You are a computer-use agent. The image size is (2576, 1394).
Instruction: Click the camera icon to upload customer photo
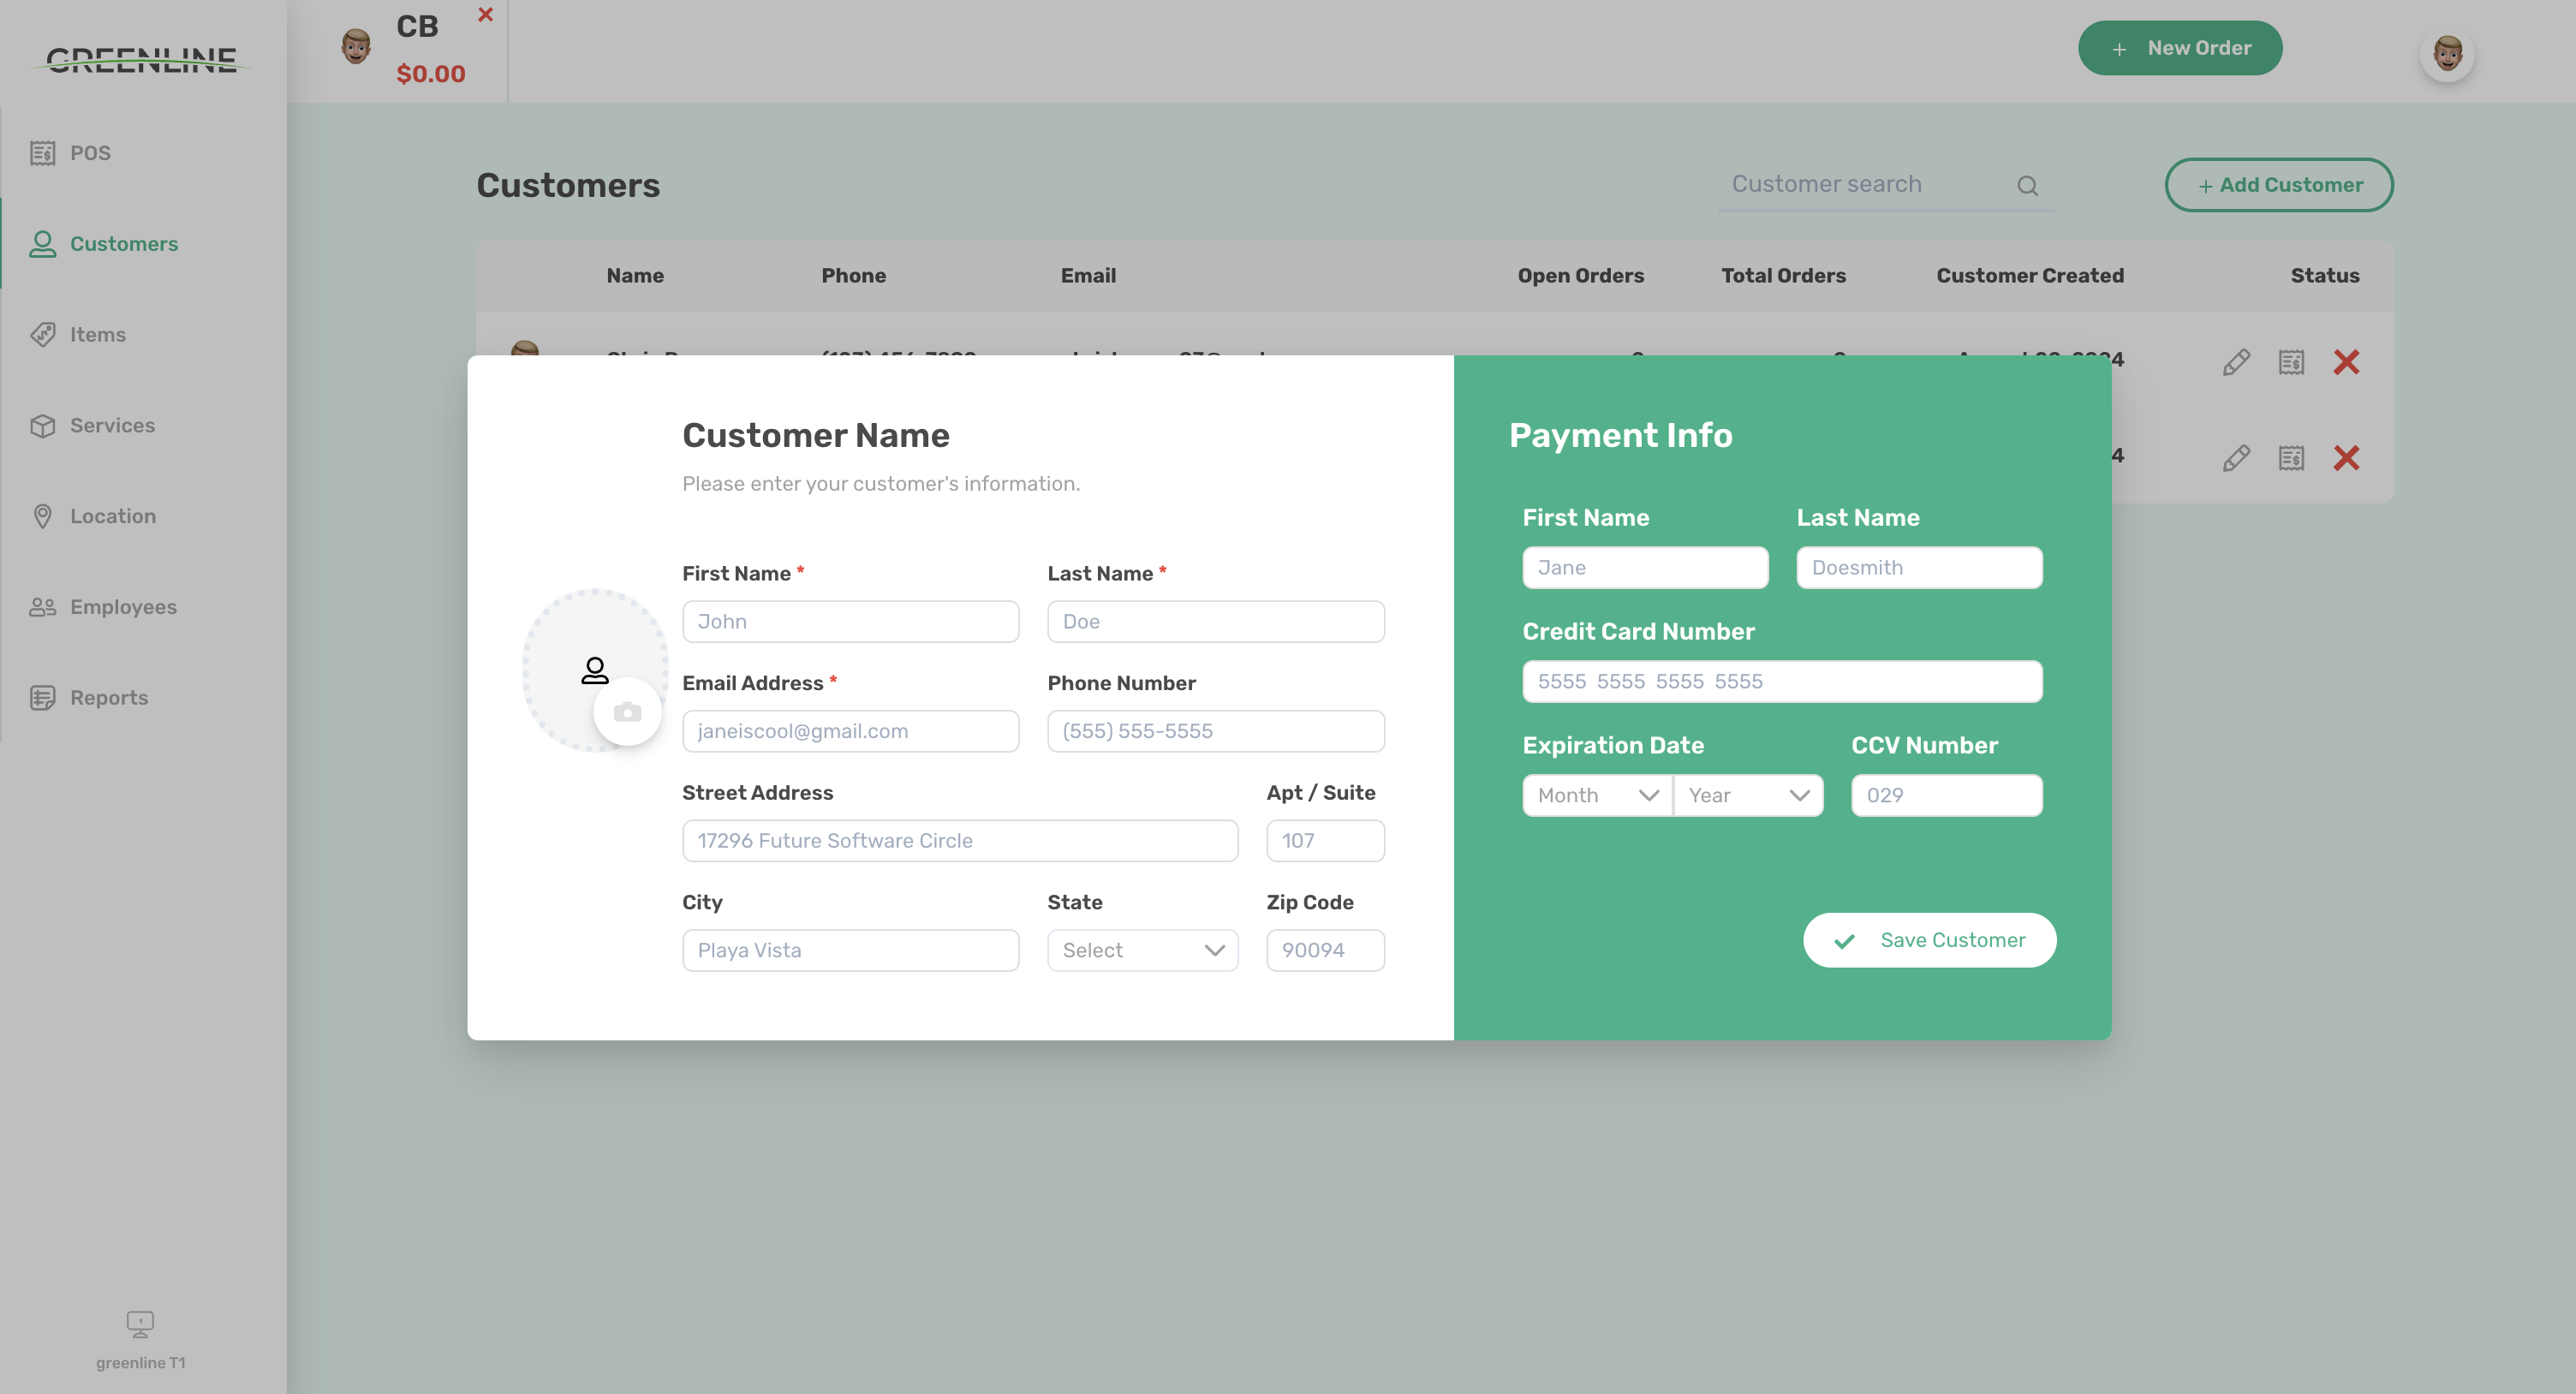[x=627, y=711]
